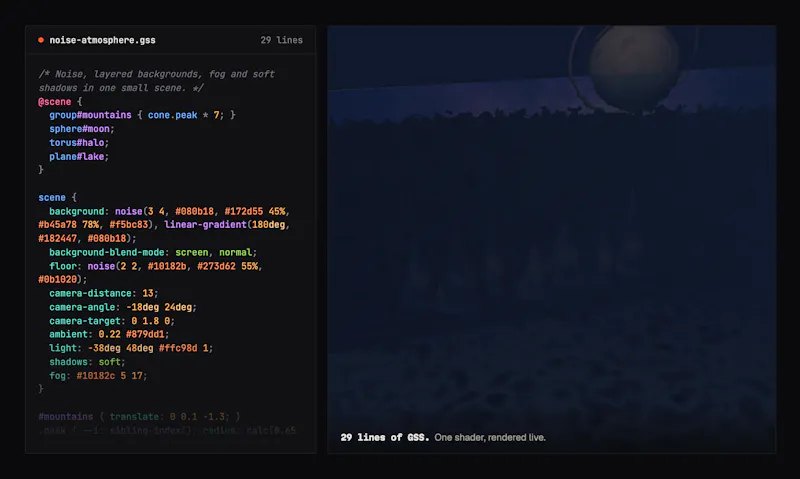Click the faded "#mountains { translate" line
This screenshot has width=800, height=479.
139,417
